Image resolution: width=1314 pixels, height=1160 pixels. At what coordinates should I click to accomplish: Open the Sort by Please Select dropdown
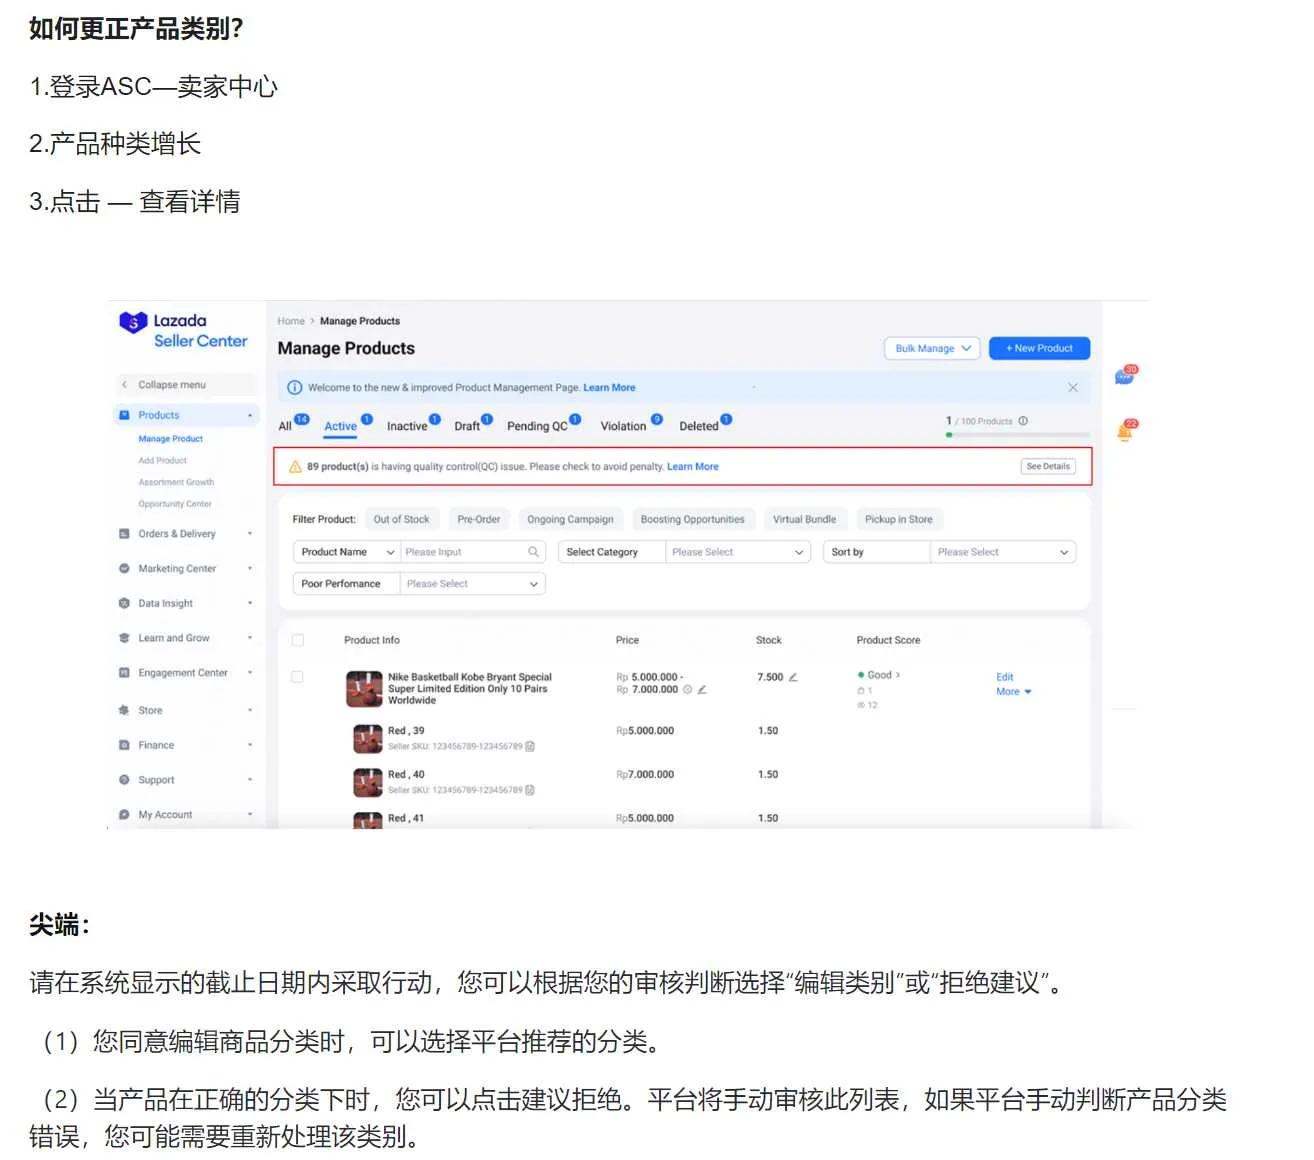click(x=1003, y=551)
